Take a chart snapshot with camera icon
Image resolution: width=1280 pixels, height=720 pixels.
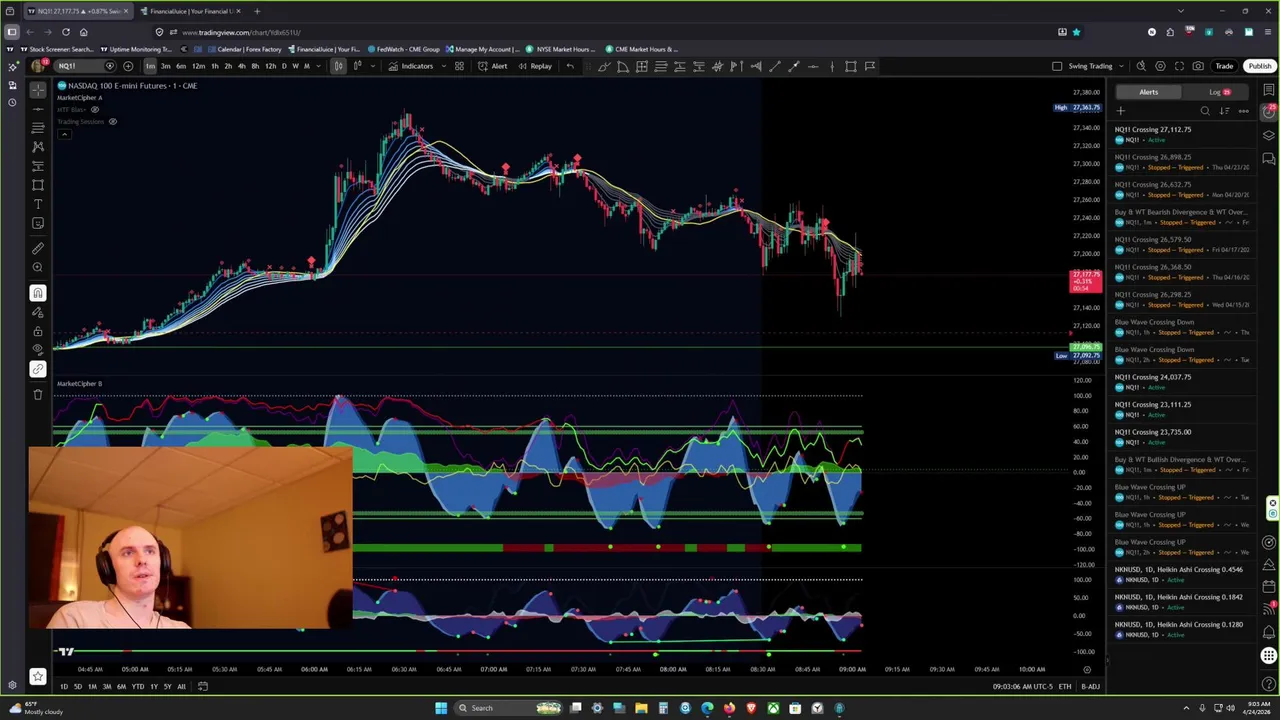(x=1198, y=66)
